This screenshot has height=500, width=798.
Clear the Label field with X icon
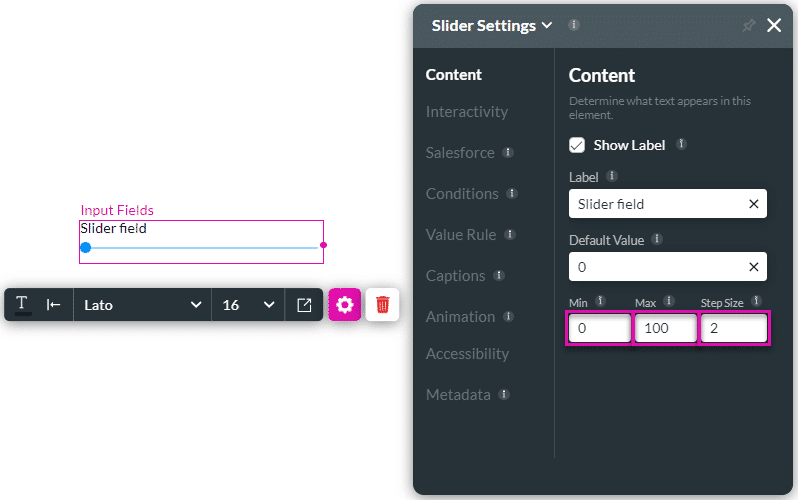753,204
